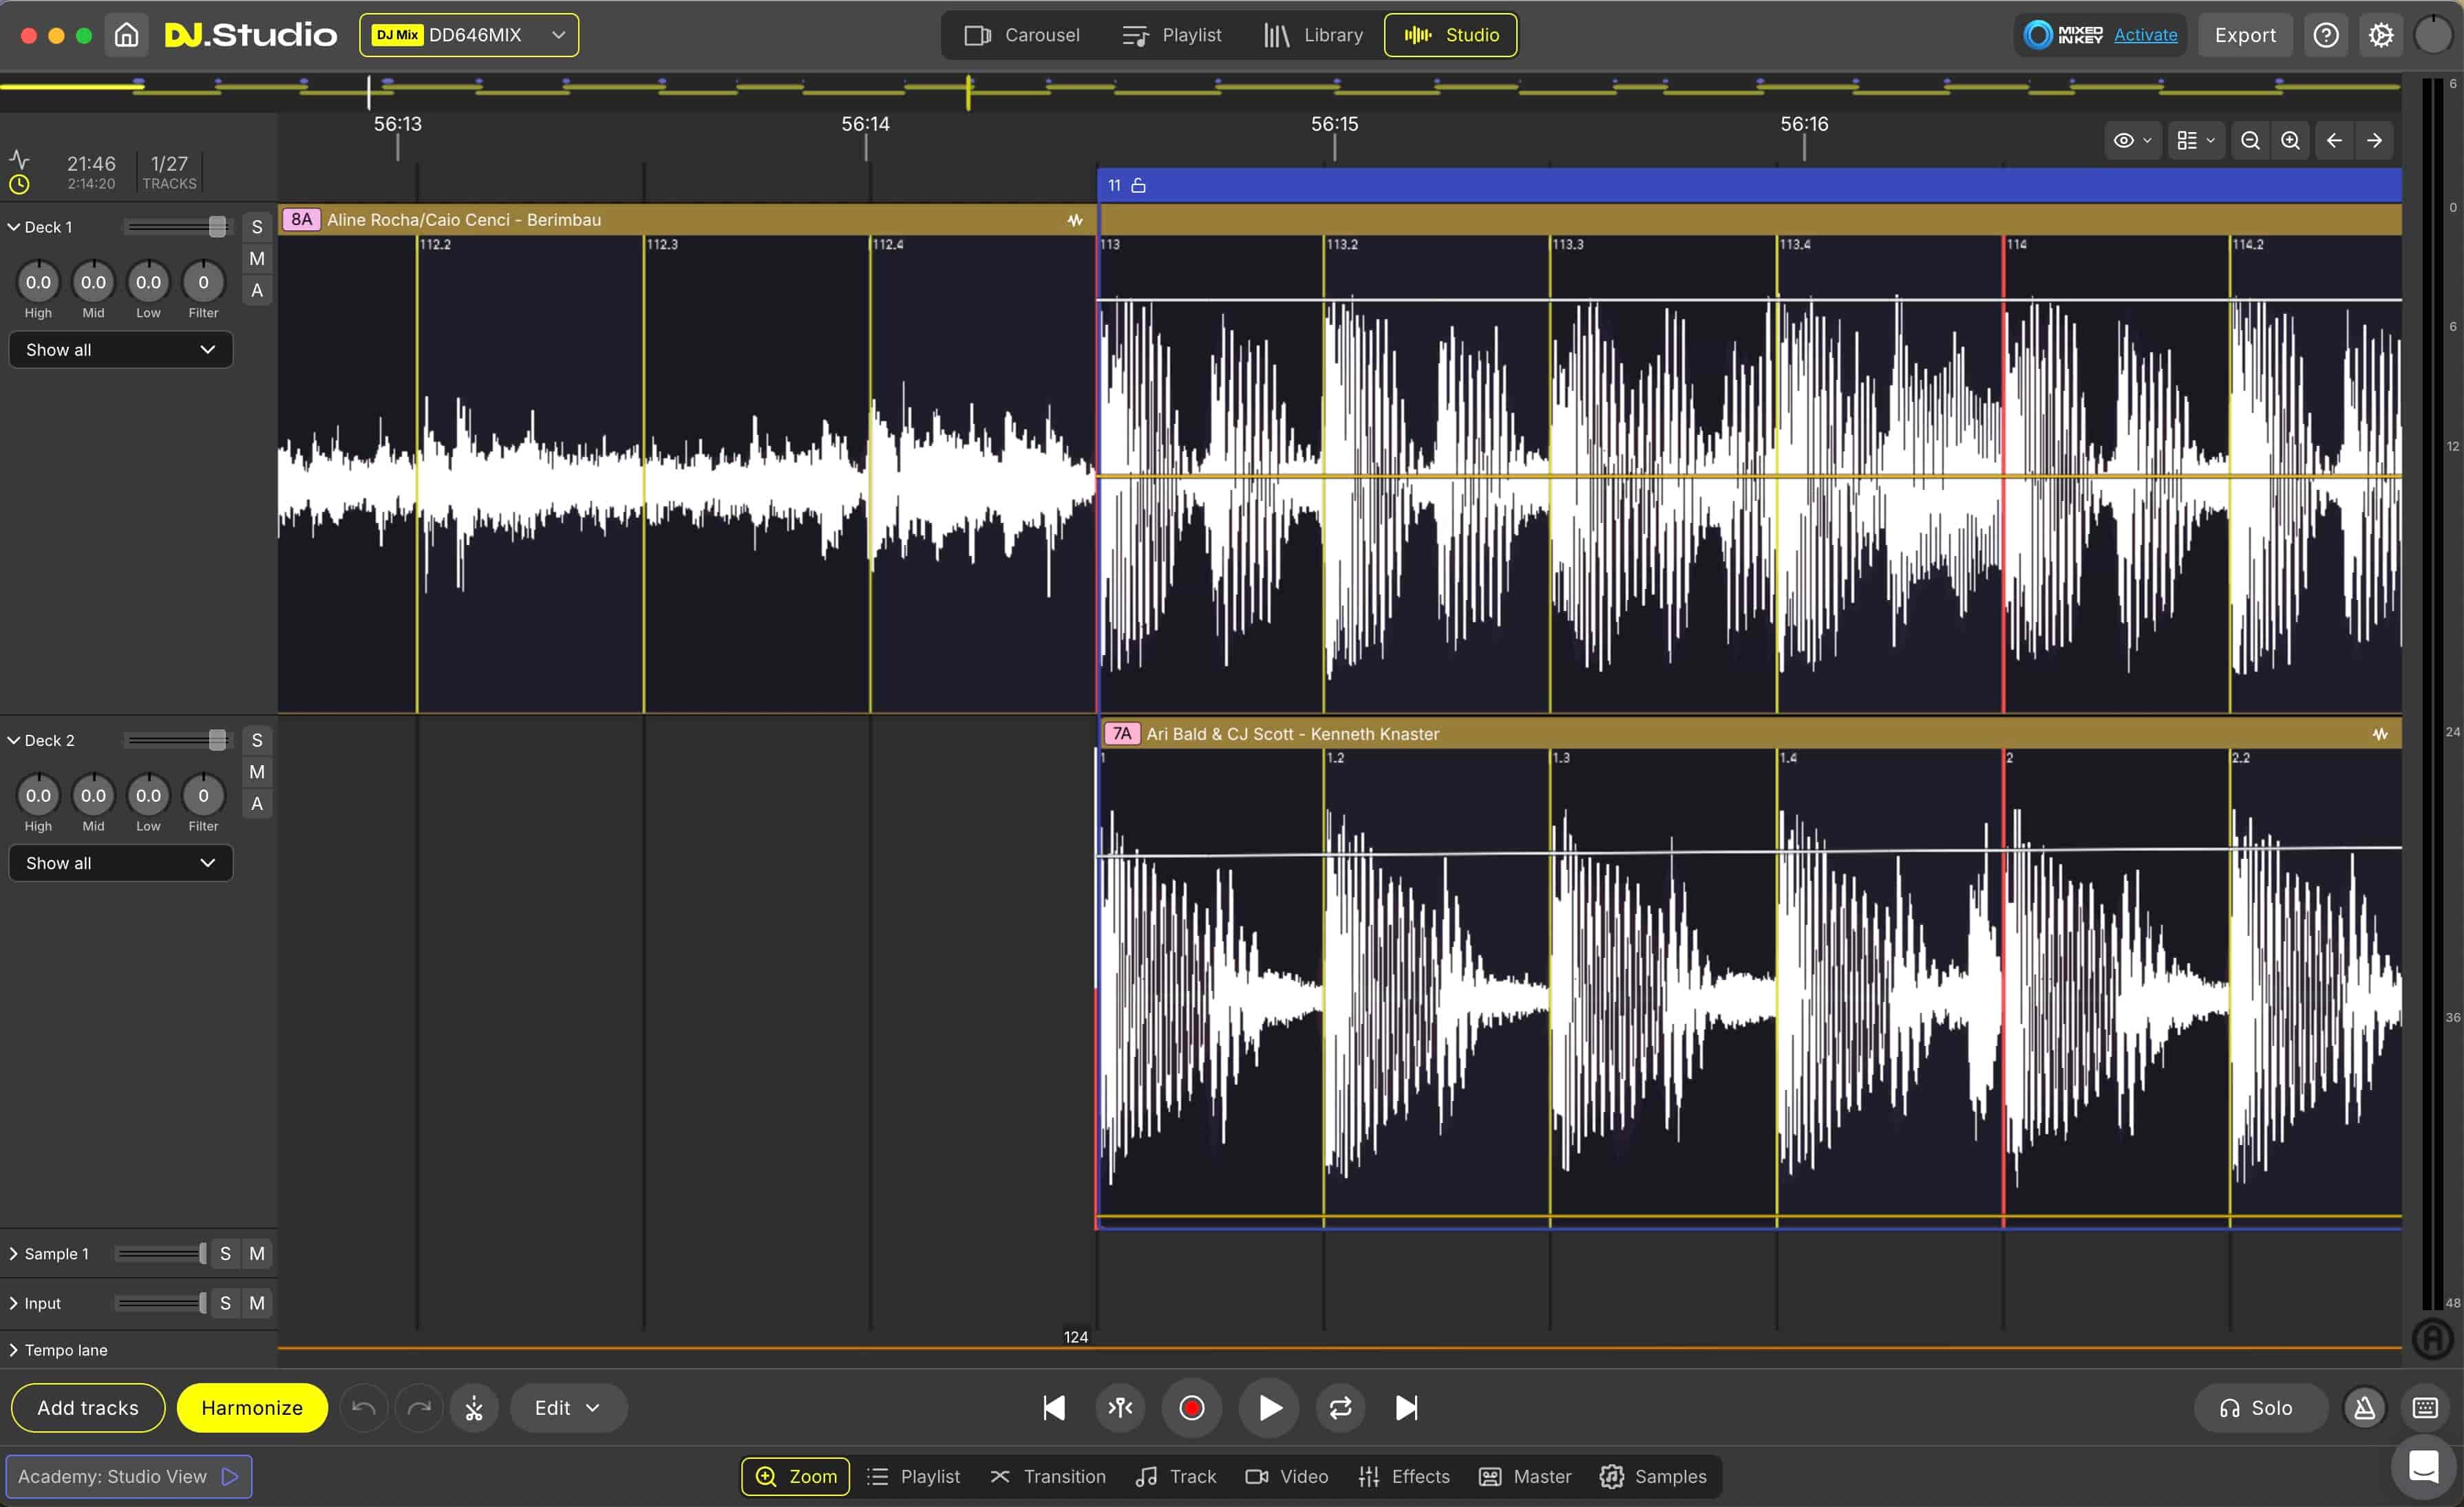
Task: Open Deck 1 Show all dropdown
Action: point(121,350)
